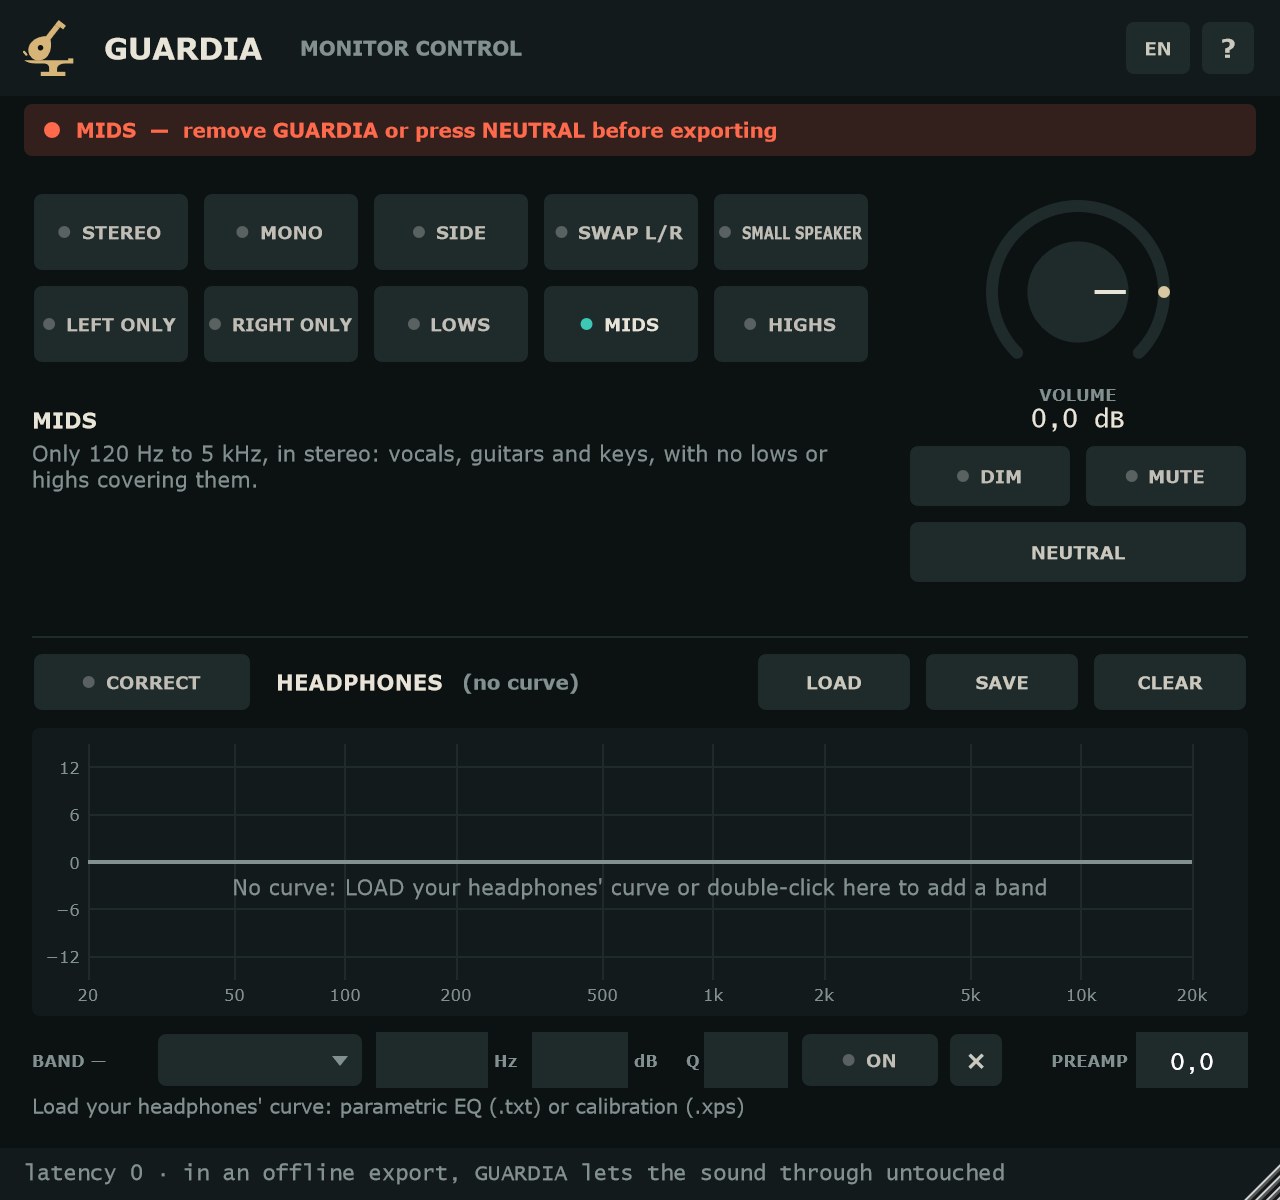Clear the headphone curve
This screenshot has height=1200, width=1280.
click(1170, 682)
